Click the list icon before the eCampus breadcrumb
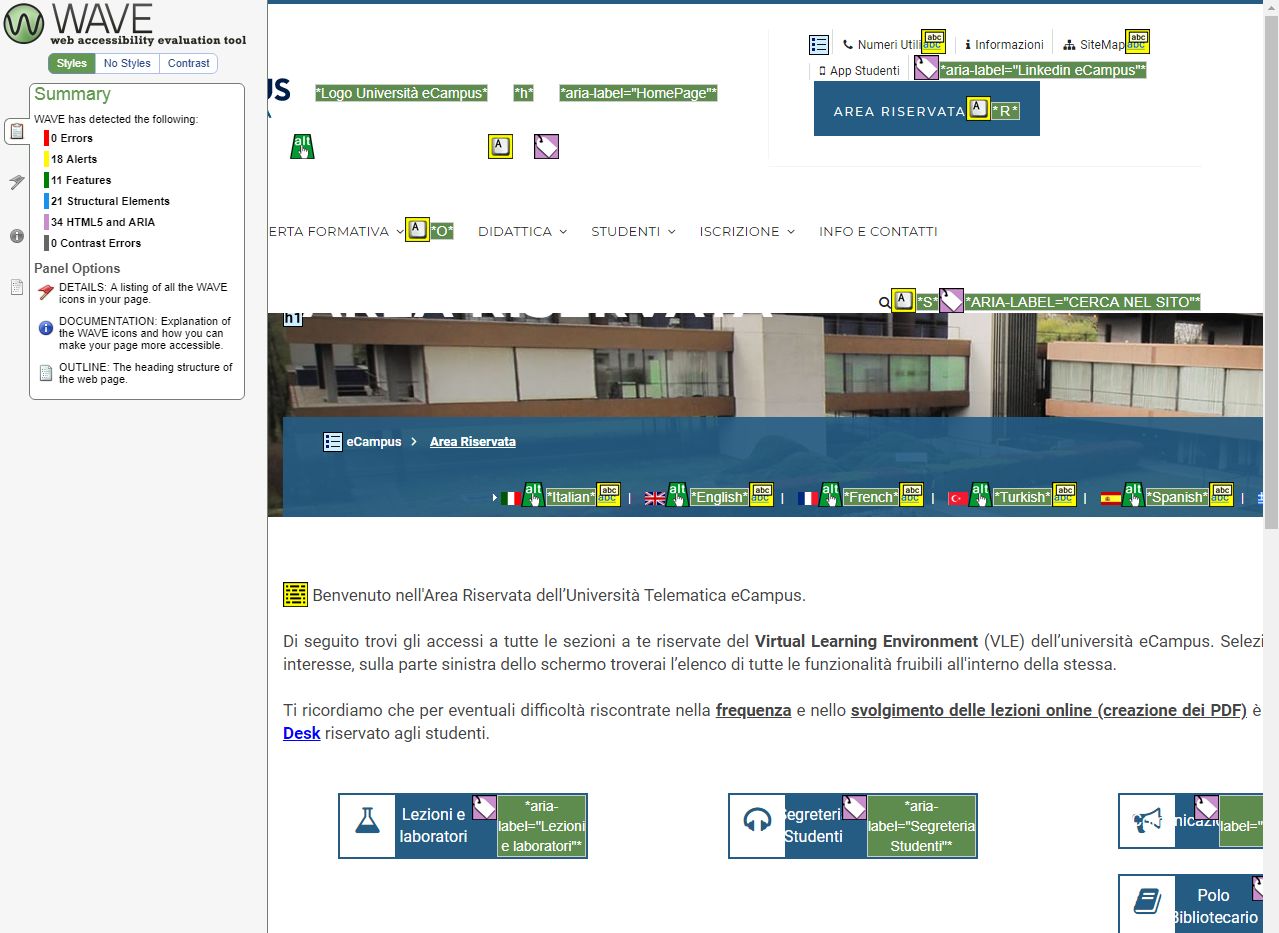 click(333, 442)
